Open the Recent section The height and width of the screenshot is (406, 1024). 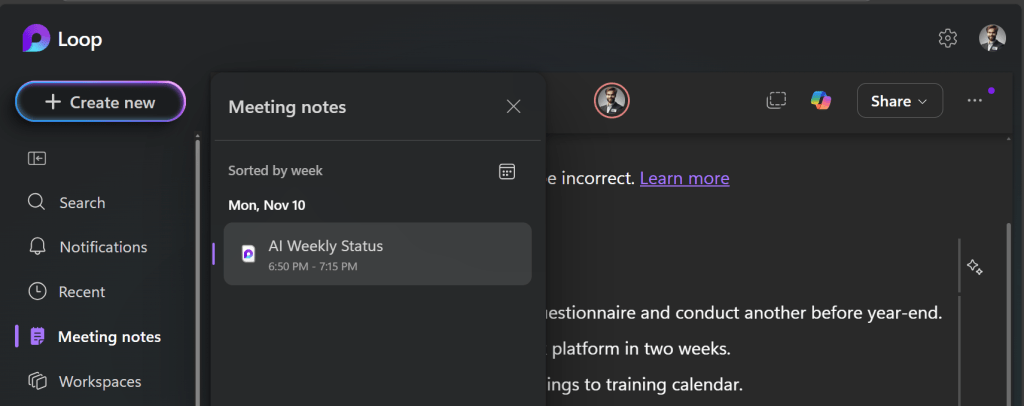[81, 292]
